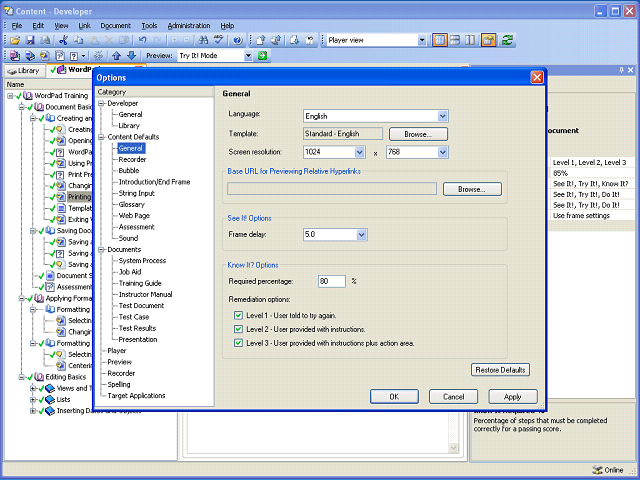The width and height of the screenshot is (640, 480).
Task: Open the Frame delay dropdown
Action: point(361,235)
